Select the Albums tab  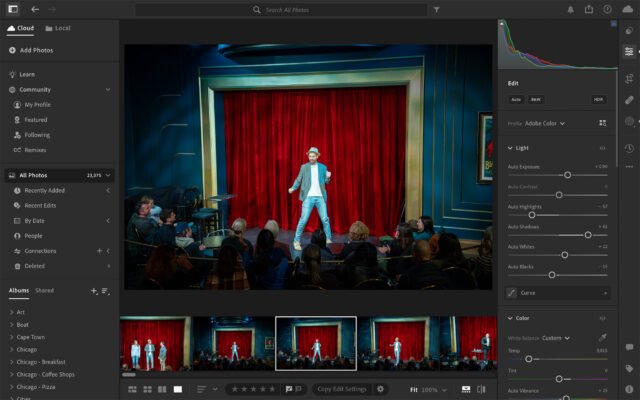pos(19,291)
